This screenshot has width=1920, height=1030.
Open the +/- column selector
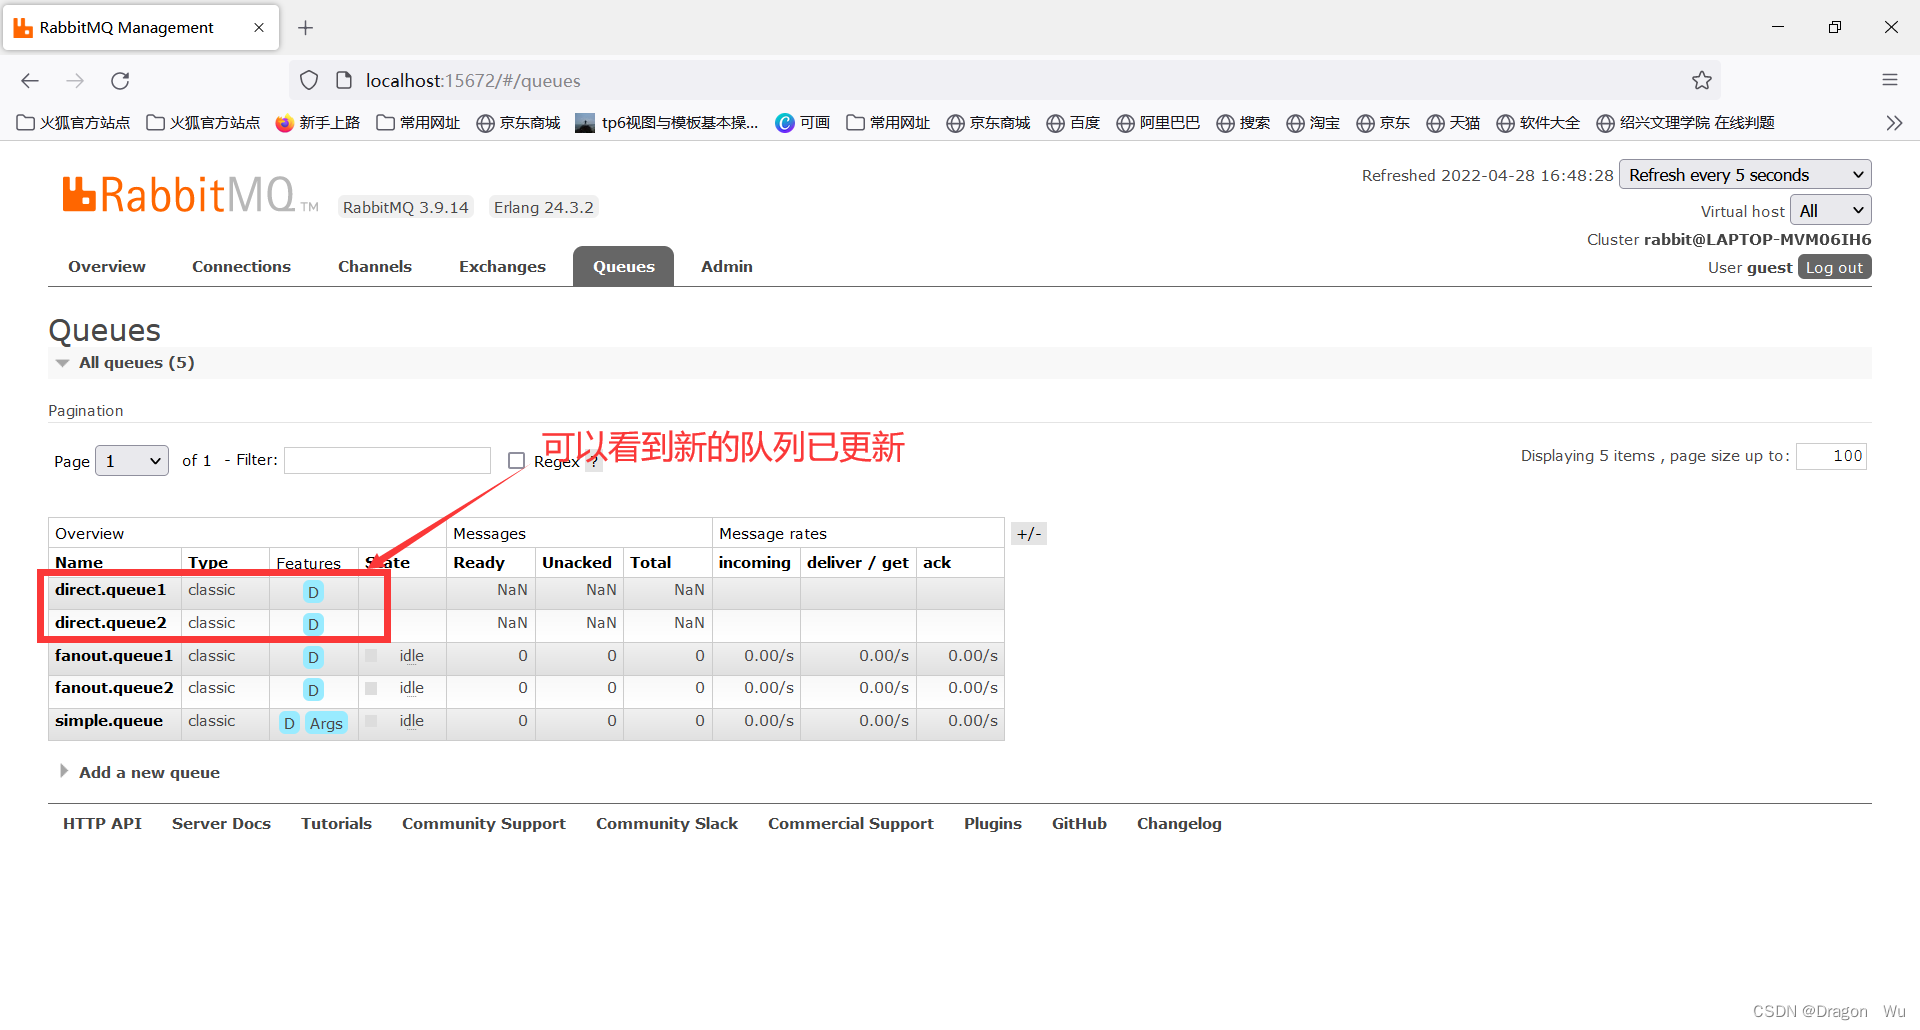click(x=1028, y=533)
